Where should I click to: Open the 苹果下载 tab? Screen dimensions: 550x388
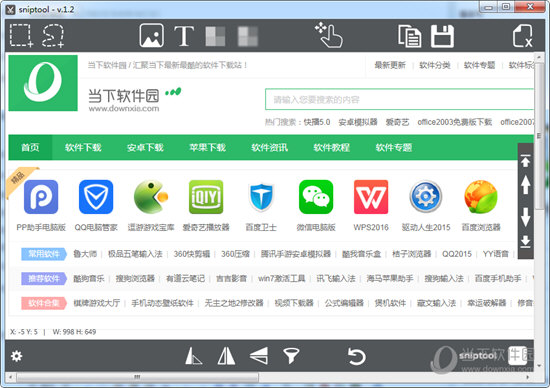coord(207,147)
